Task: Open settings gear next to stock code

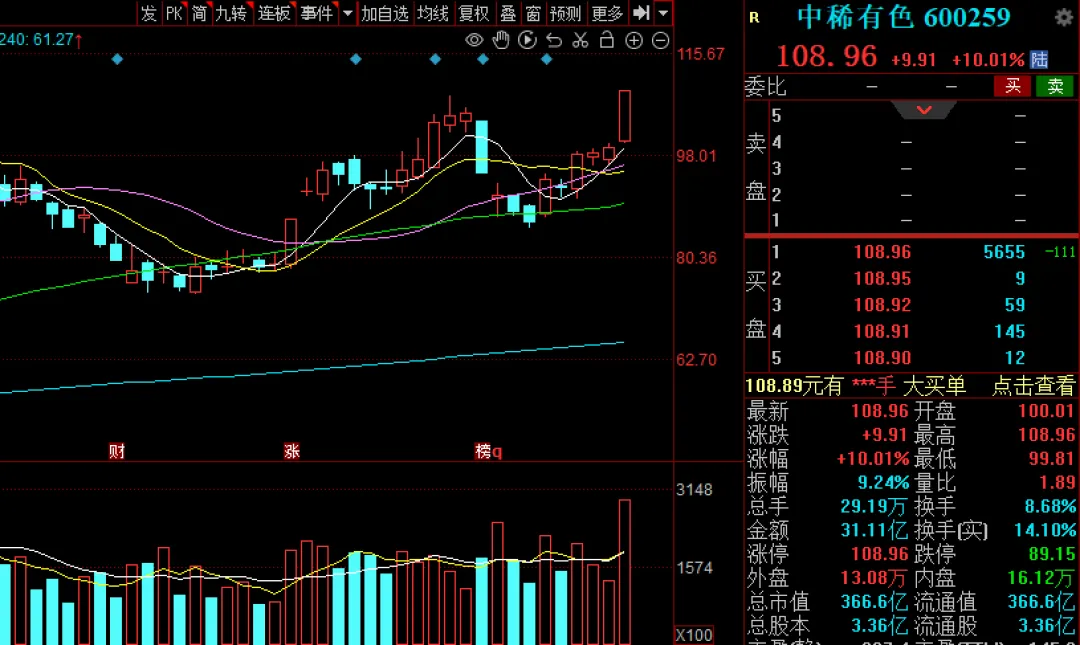Action: tap(1064, 17)
